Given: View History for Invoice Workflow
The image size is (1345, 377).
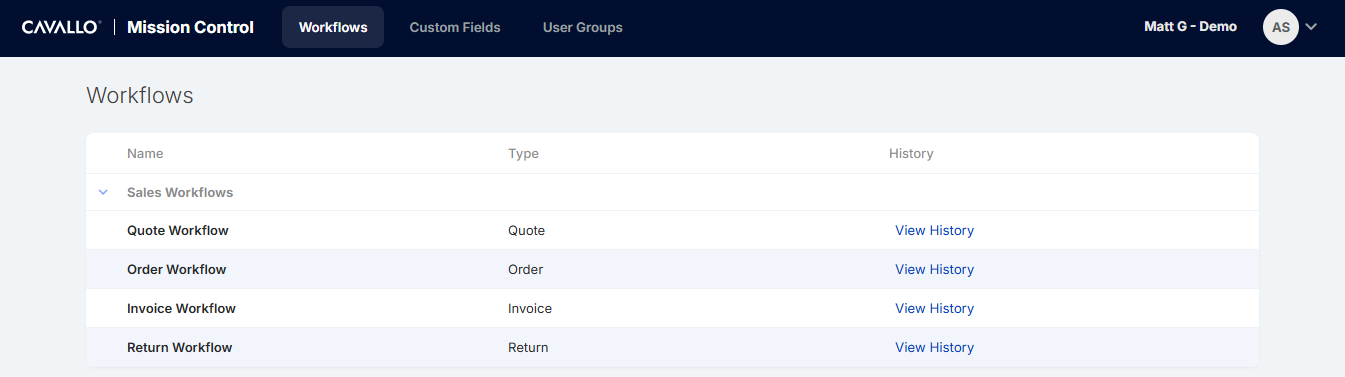Looking at the screenshot, I should pos(934,308).
